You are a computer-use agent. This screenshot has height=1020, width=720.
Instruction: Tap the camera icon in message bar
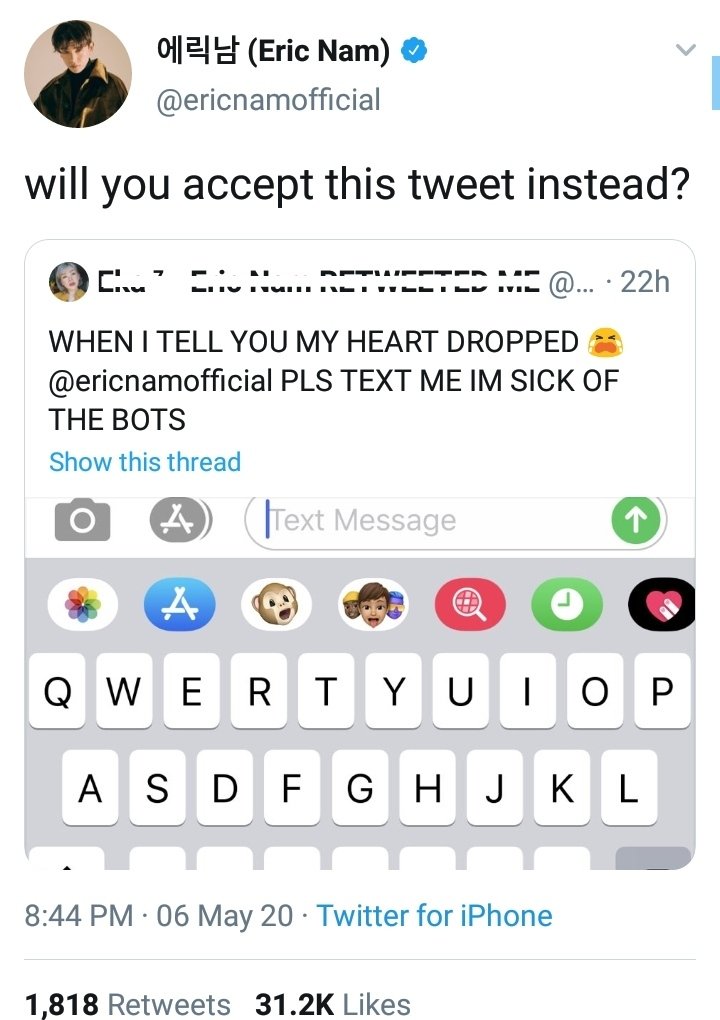click(x=82, y=521)
